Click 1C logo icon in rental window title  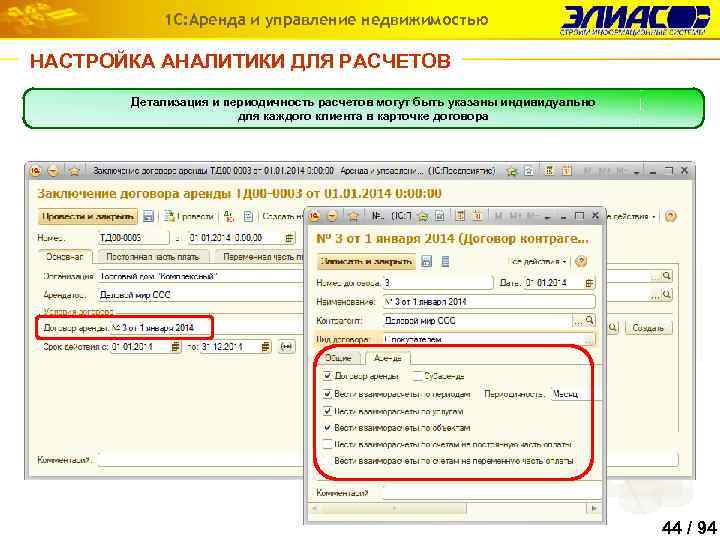tap(36, 171)
